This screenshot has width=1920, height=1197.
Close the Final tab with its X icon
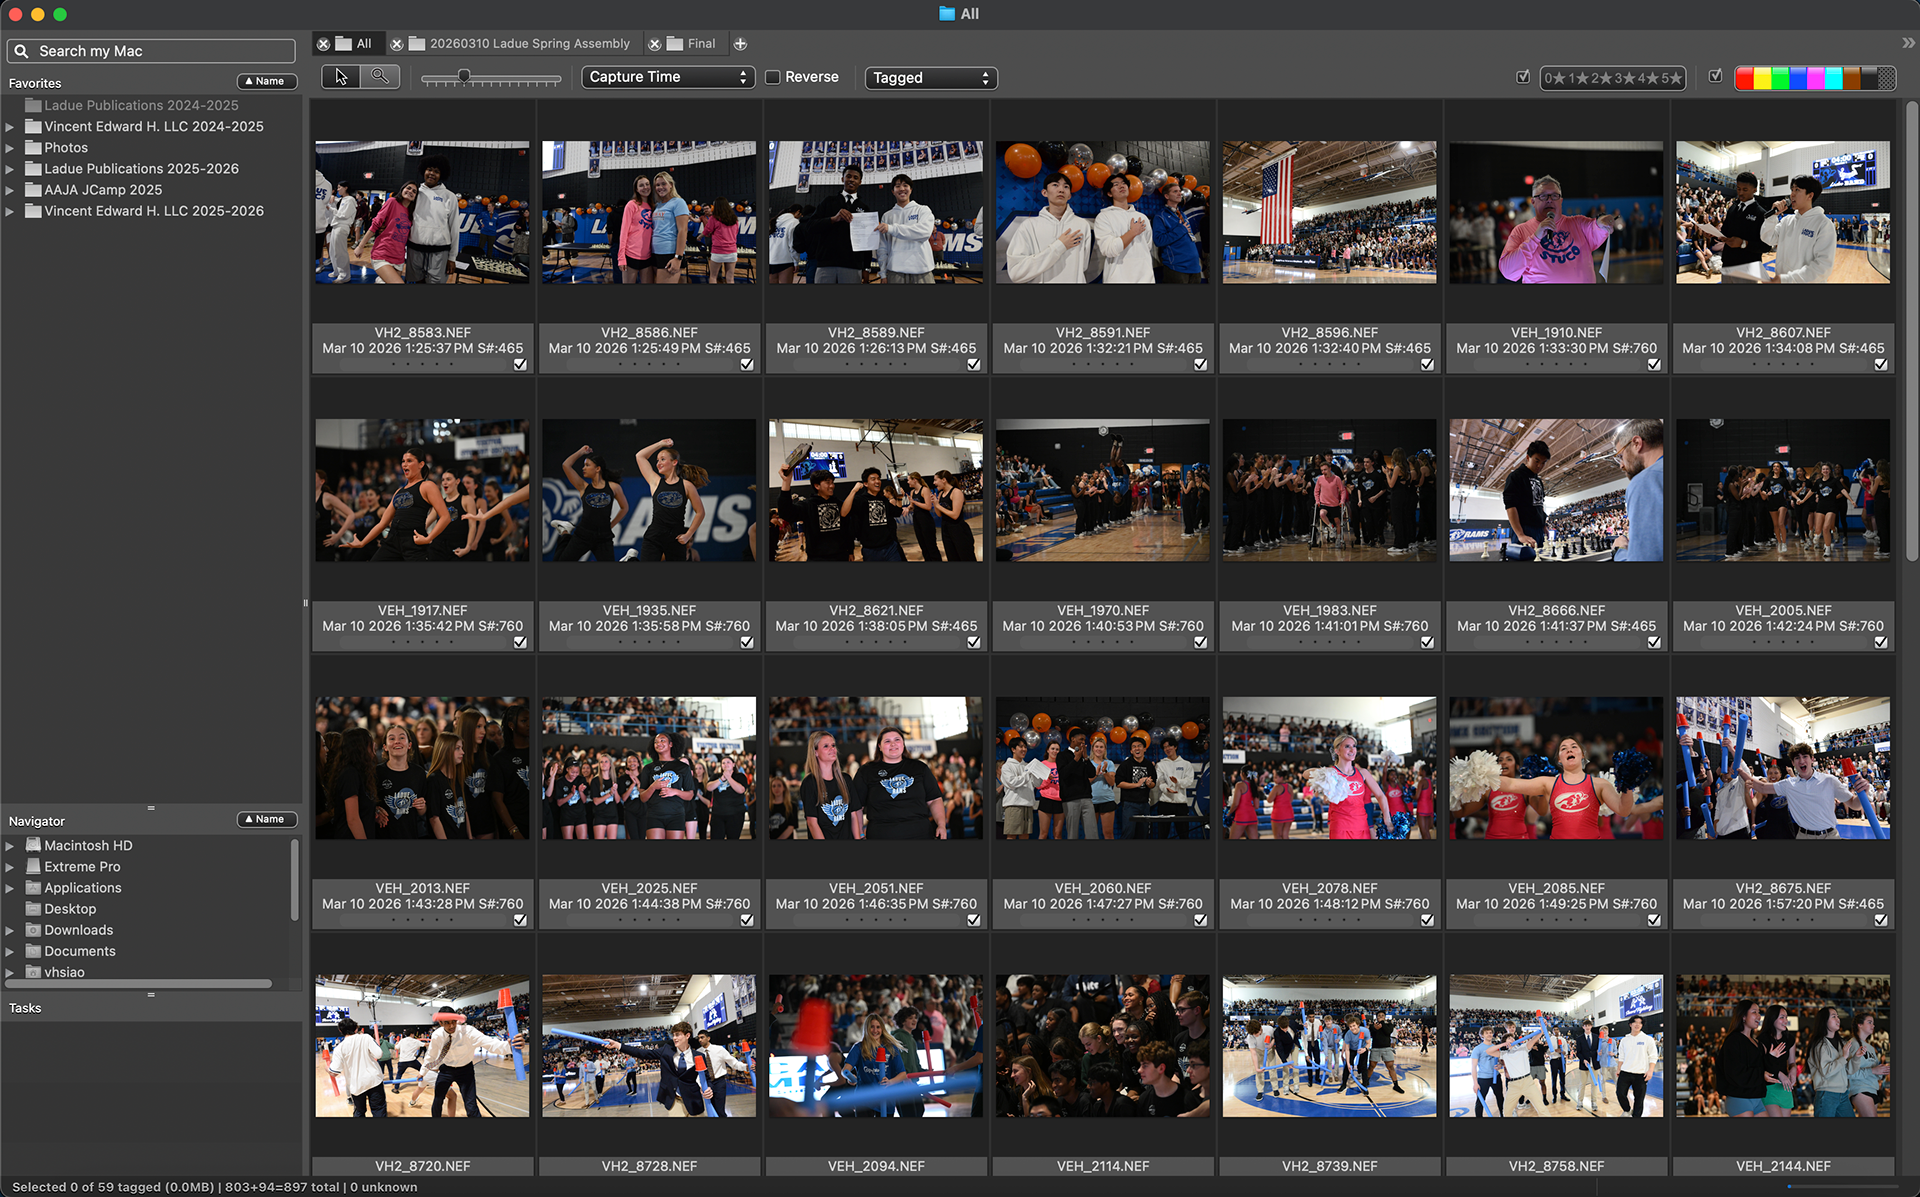655,44
